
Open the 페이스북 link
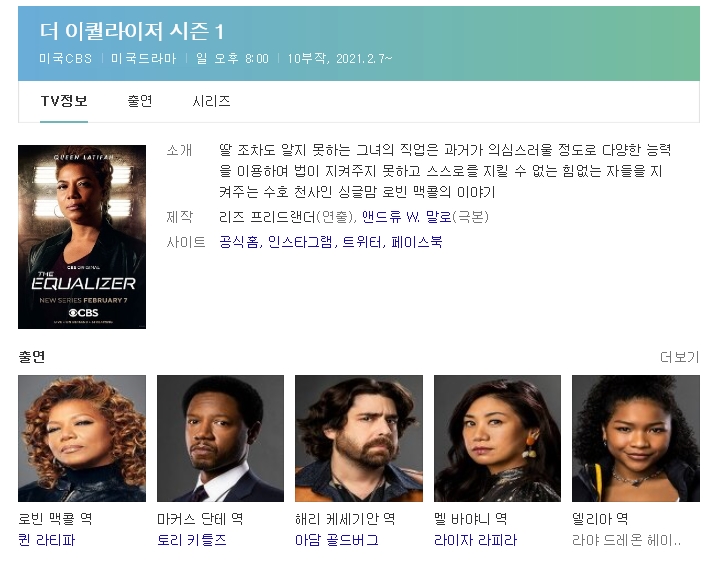tap(416, 242)
